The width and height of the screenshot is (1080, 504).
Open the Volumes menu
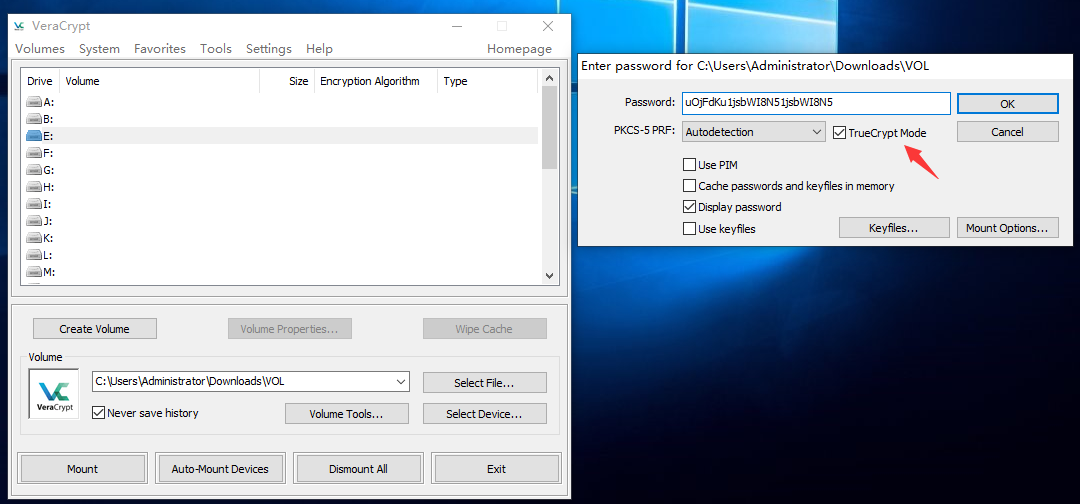tap(40, 49)
